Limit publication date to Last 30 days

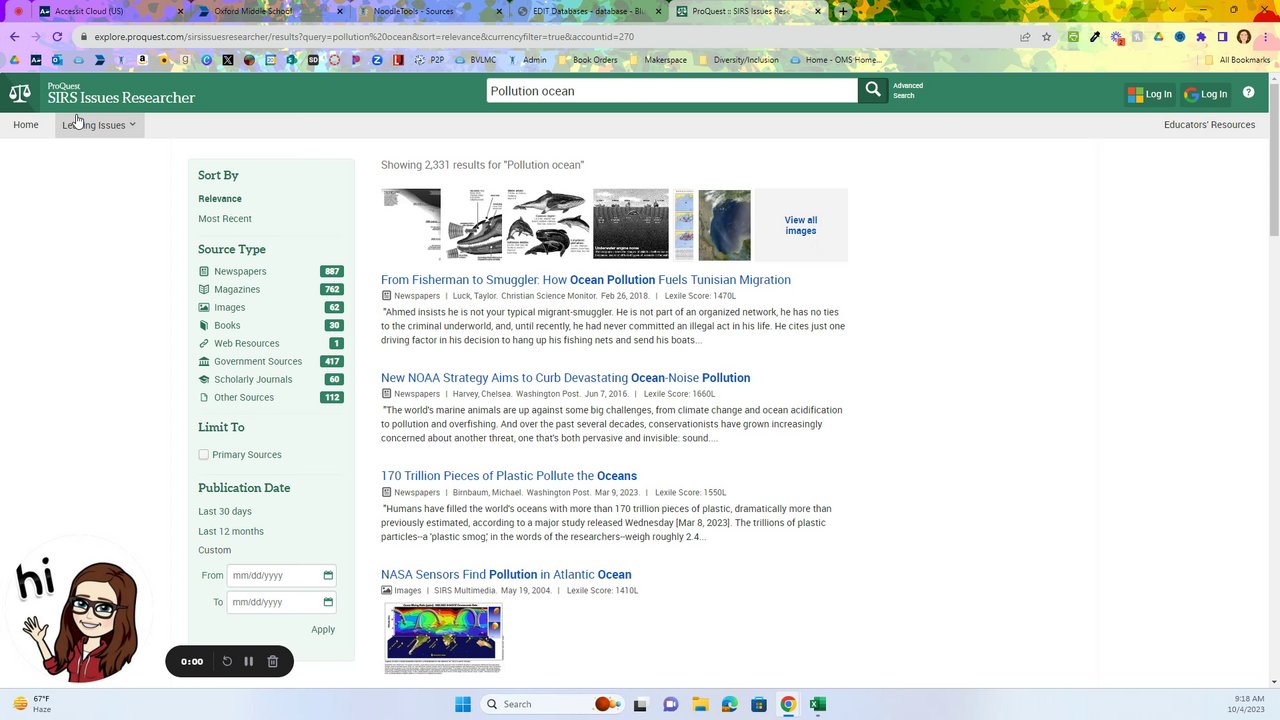[225, 511]
